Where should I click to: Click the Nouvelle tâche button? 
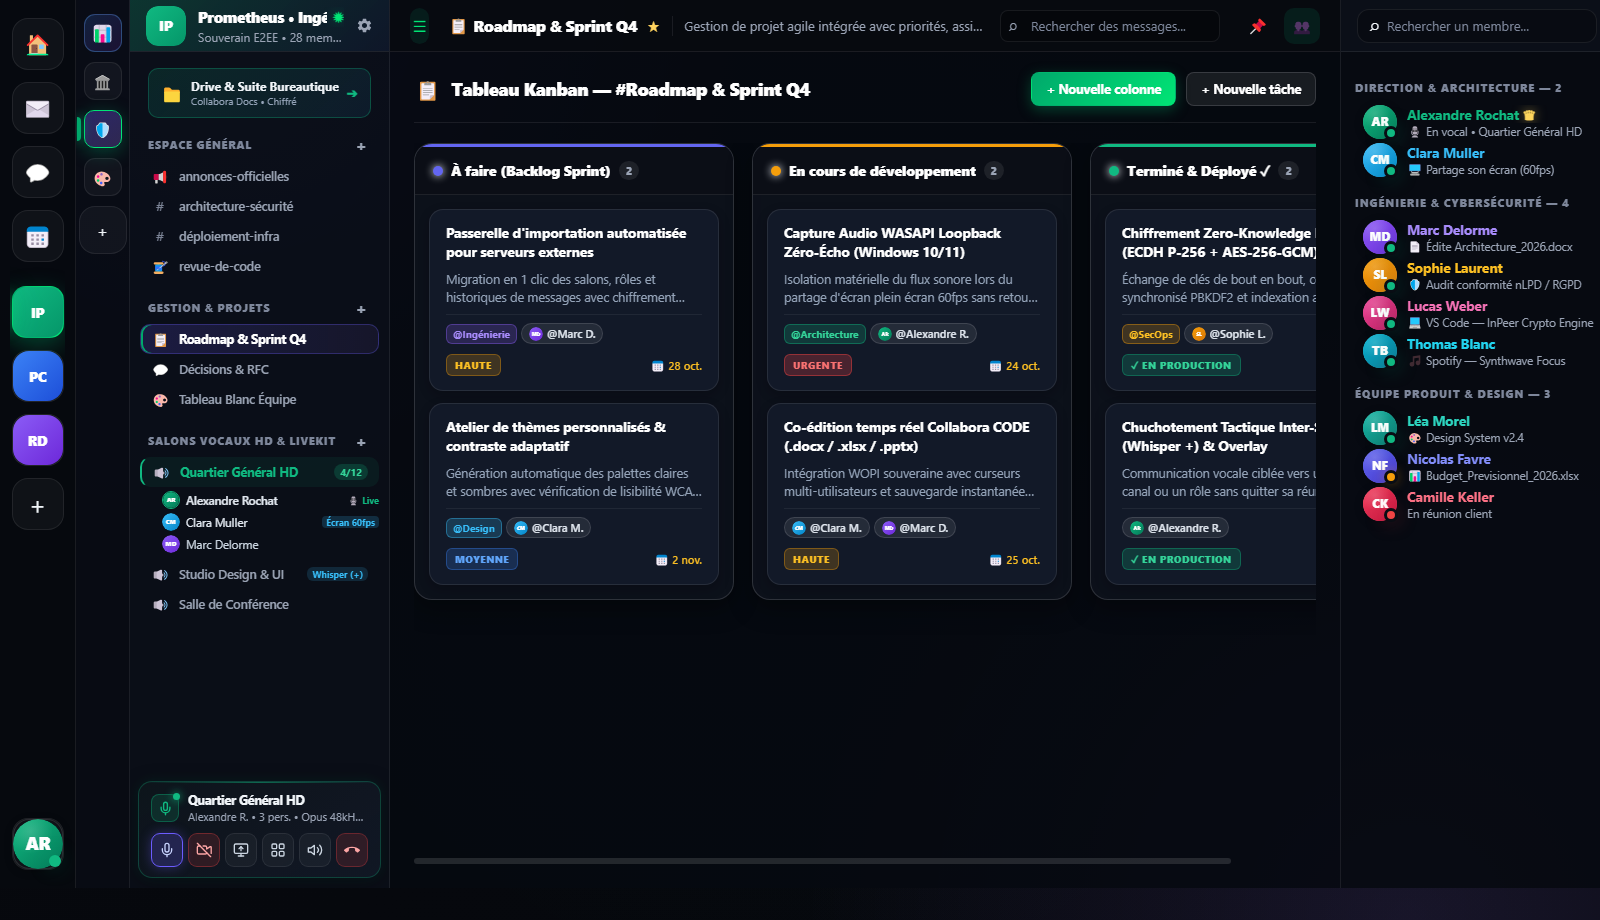pyautogui.click(x=1251, y=89)
